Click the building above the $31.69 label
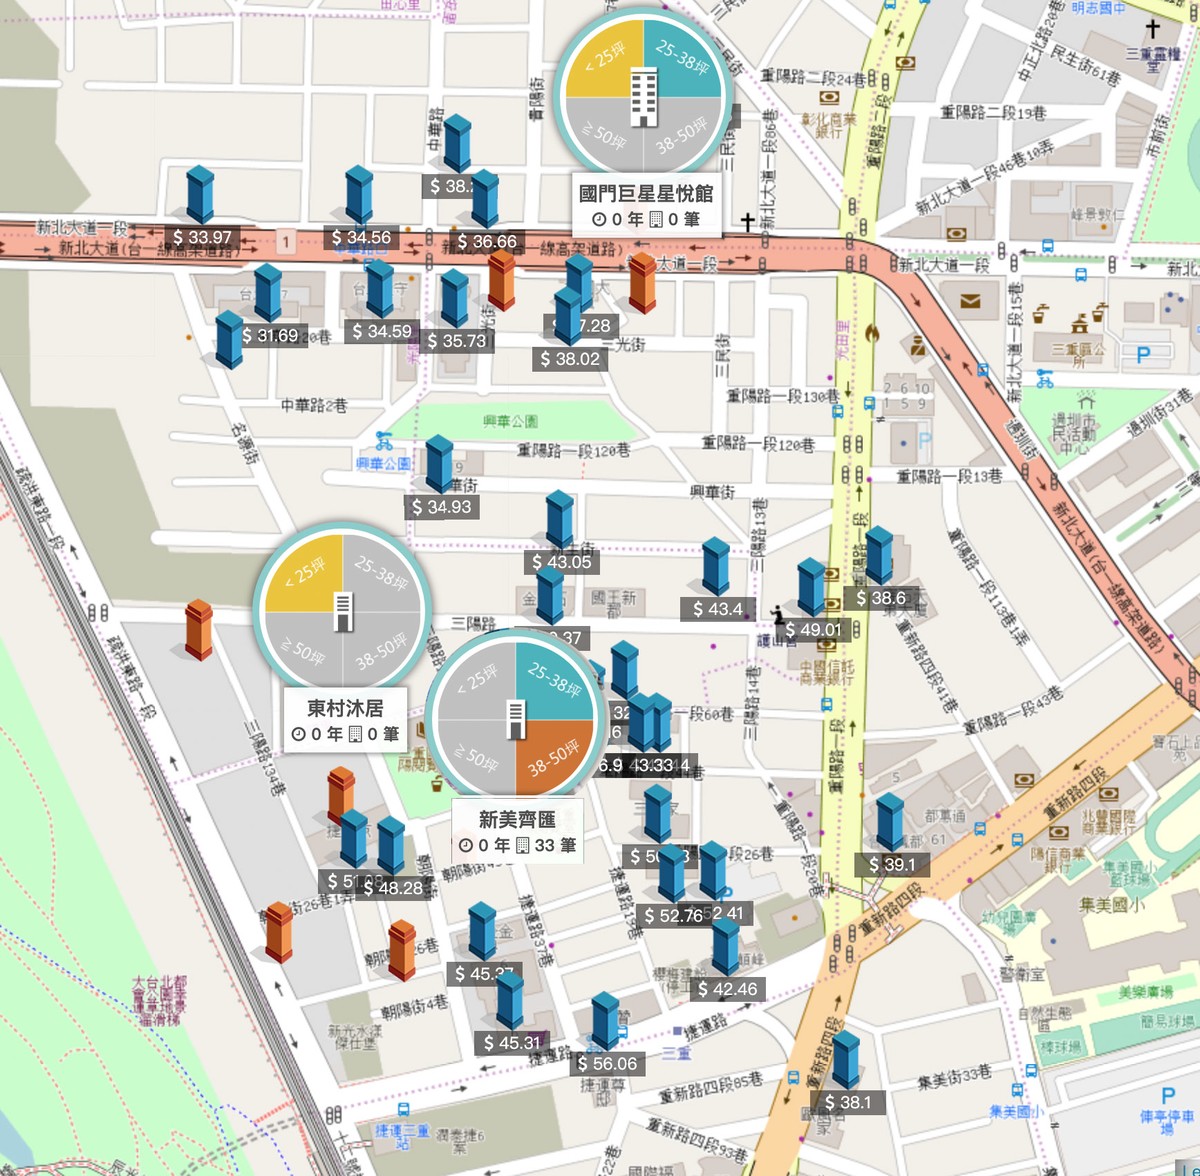 click(x=268, y=292)
